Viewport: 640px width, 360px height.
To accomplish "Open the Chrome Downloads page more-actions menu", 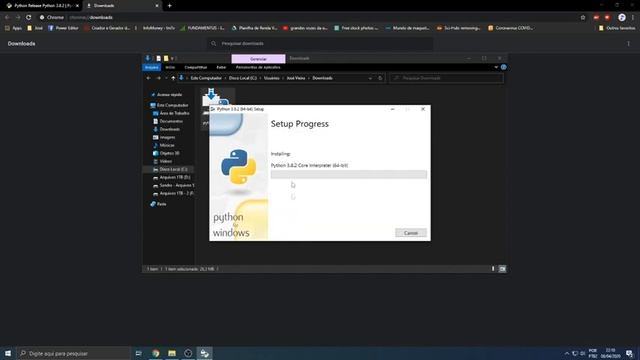I will 629,44.
